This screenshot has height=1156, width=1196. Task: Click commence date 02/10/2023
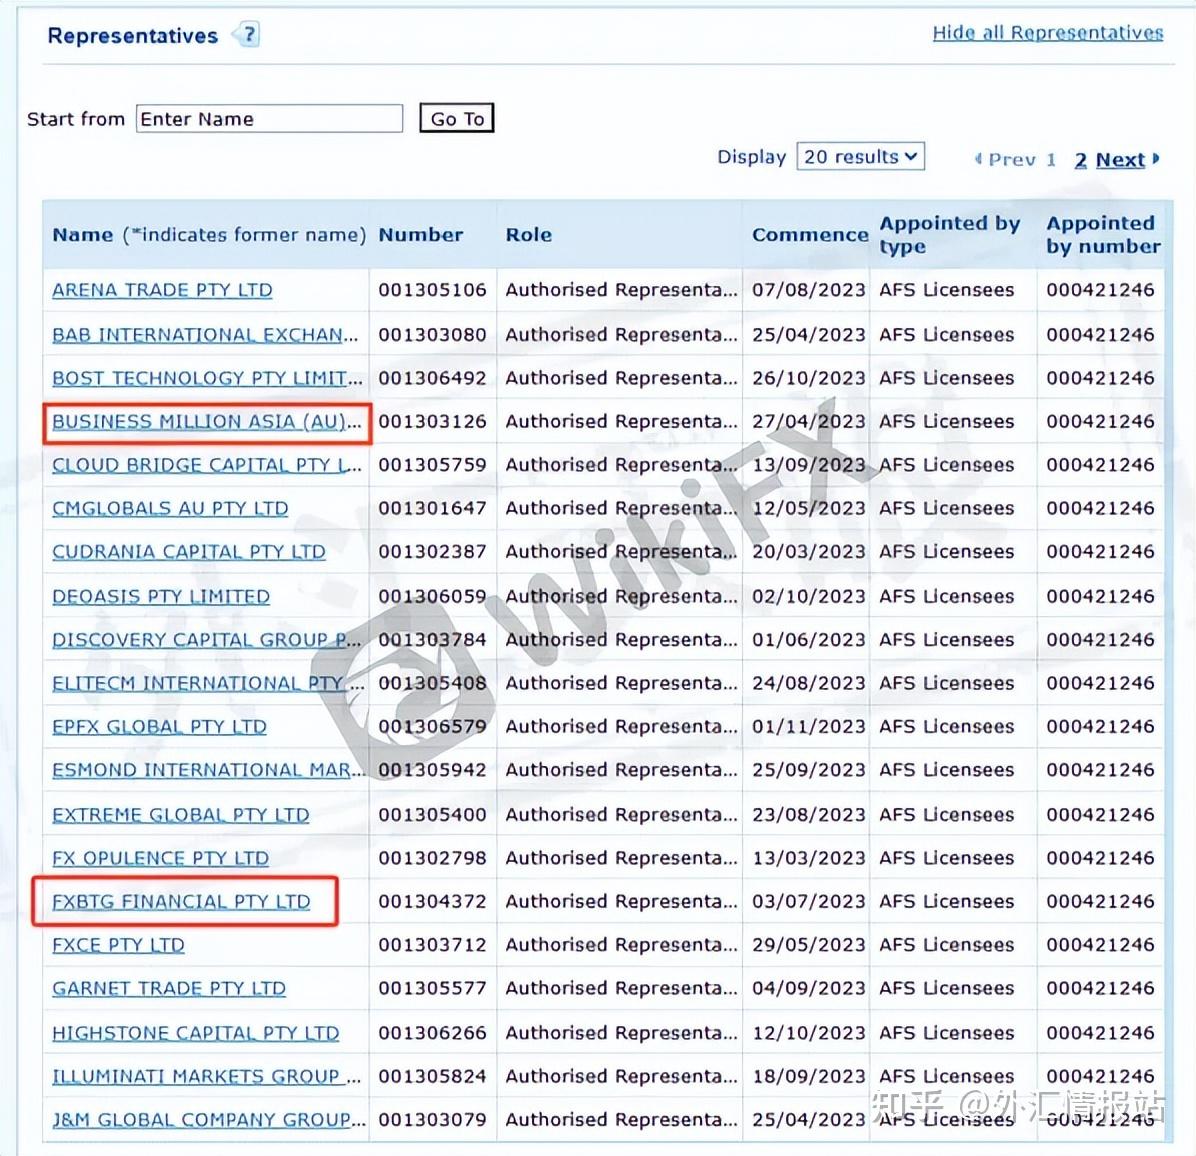[x=809, y=596]
